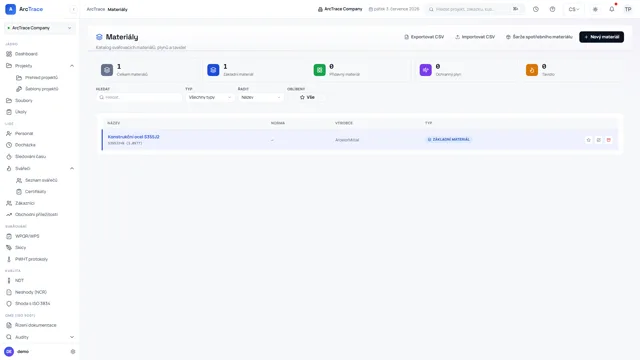Click the Výrobce column header
Screen dimensions: 640x360
(x=344, y=123)
